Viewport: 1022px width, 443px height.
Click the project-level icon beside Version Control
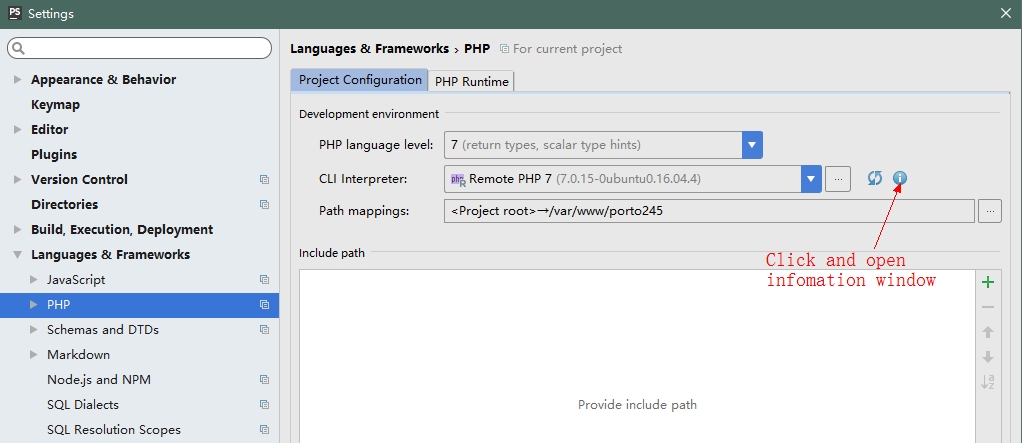tap(264, 180)
